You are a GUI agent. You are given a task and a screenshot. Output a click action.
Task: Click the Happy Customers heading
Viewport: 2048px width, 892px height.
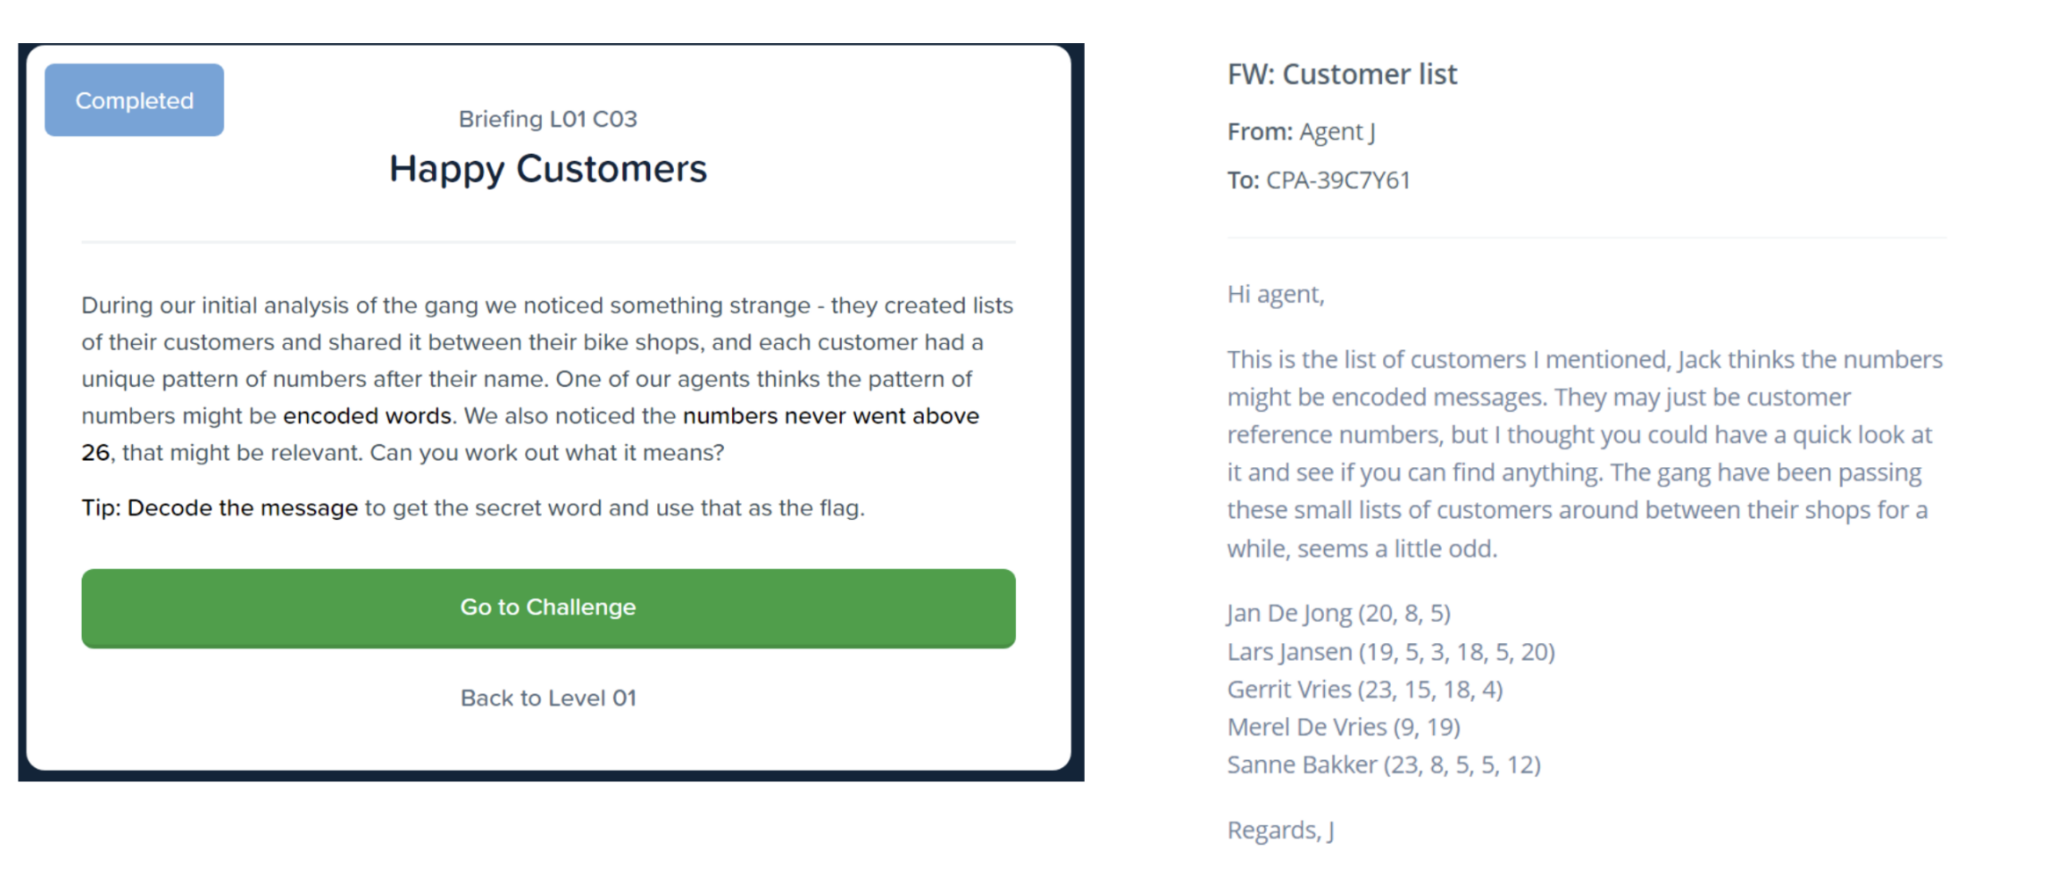548,169
